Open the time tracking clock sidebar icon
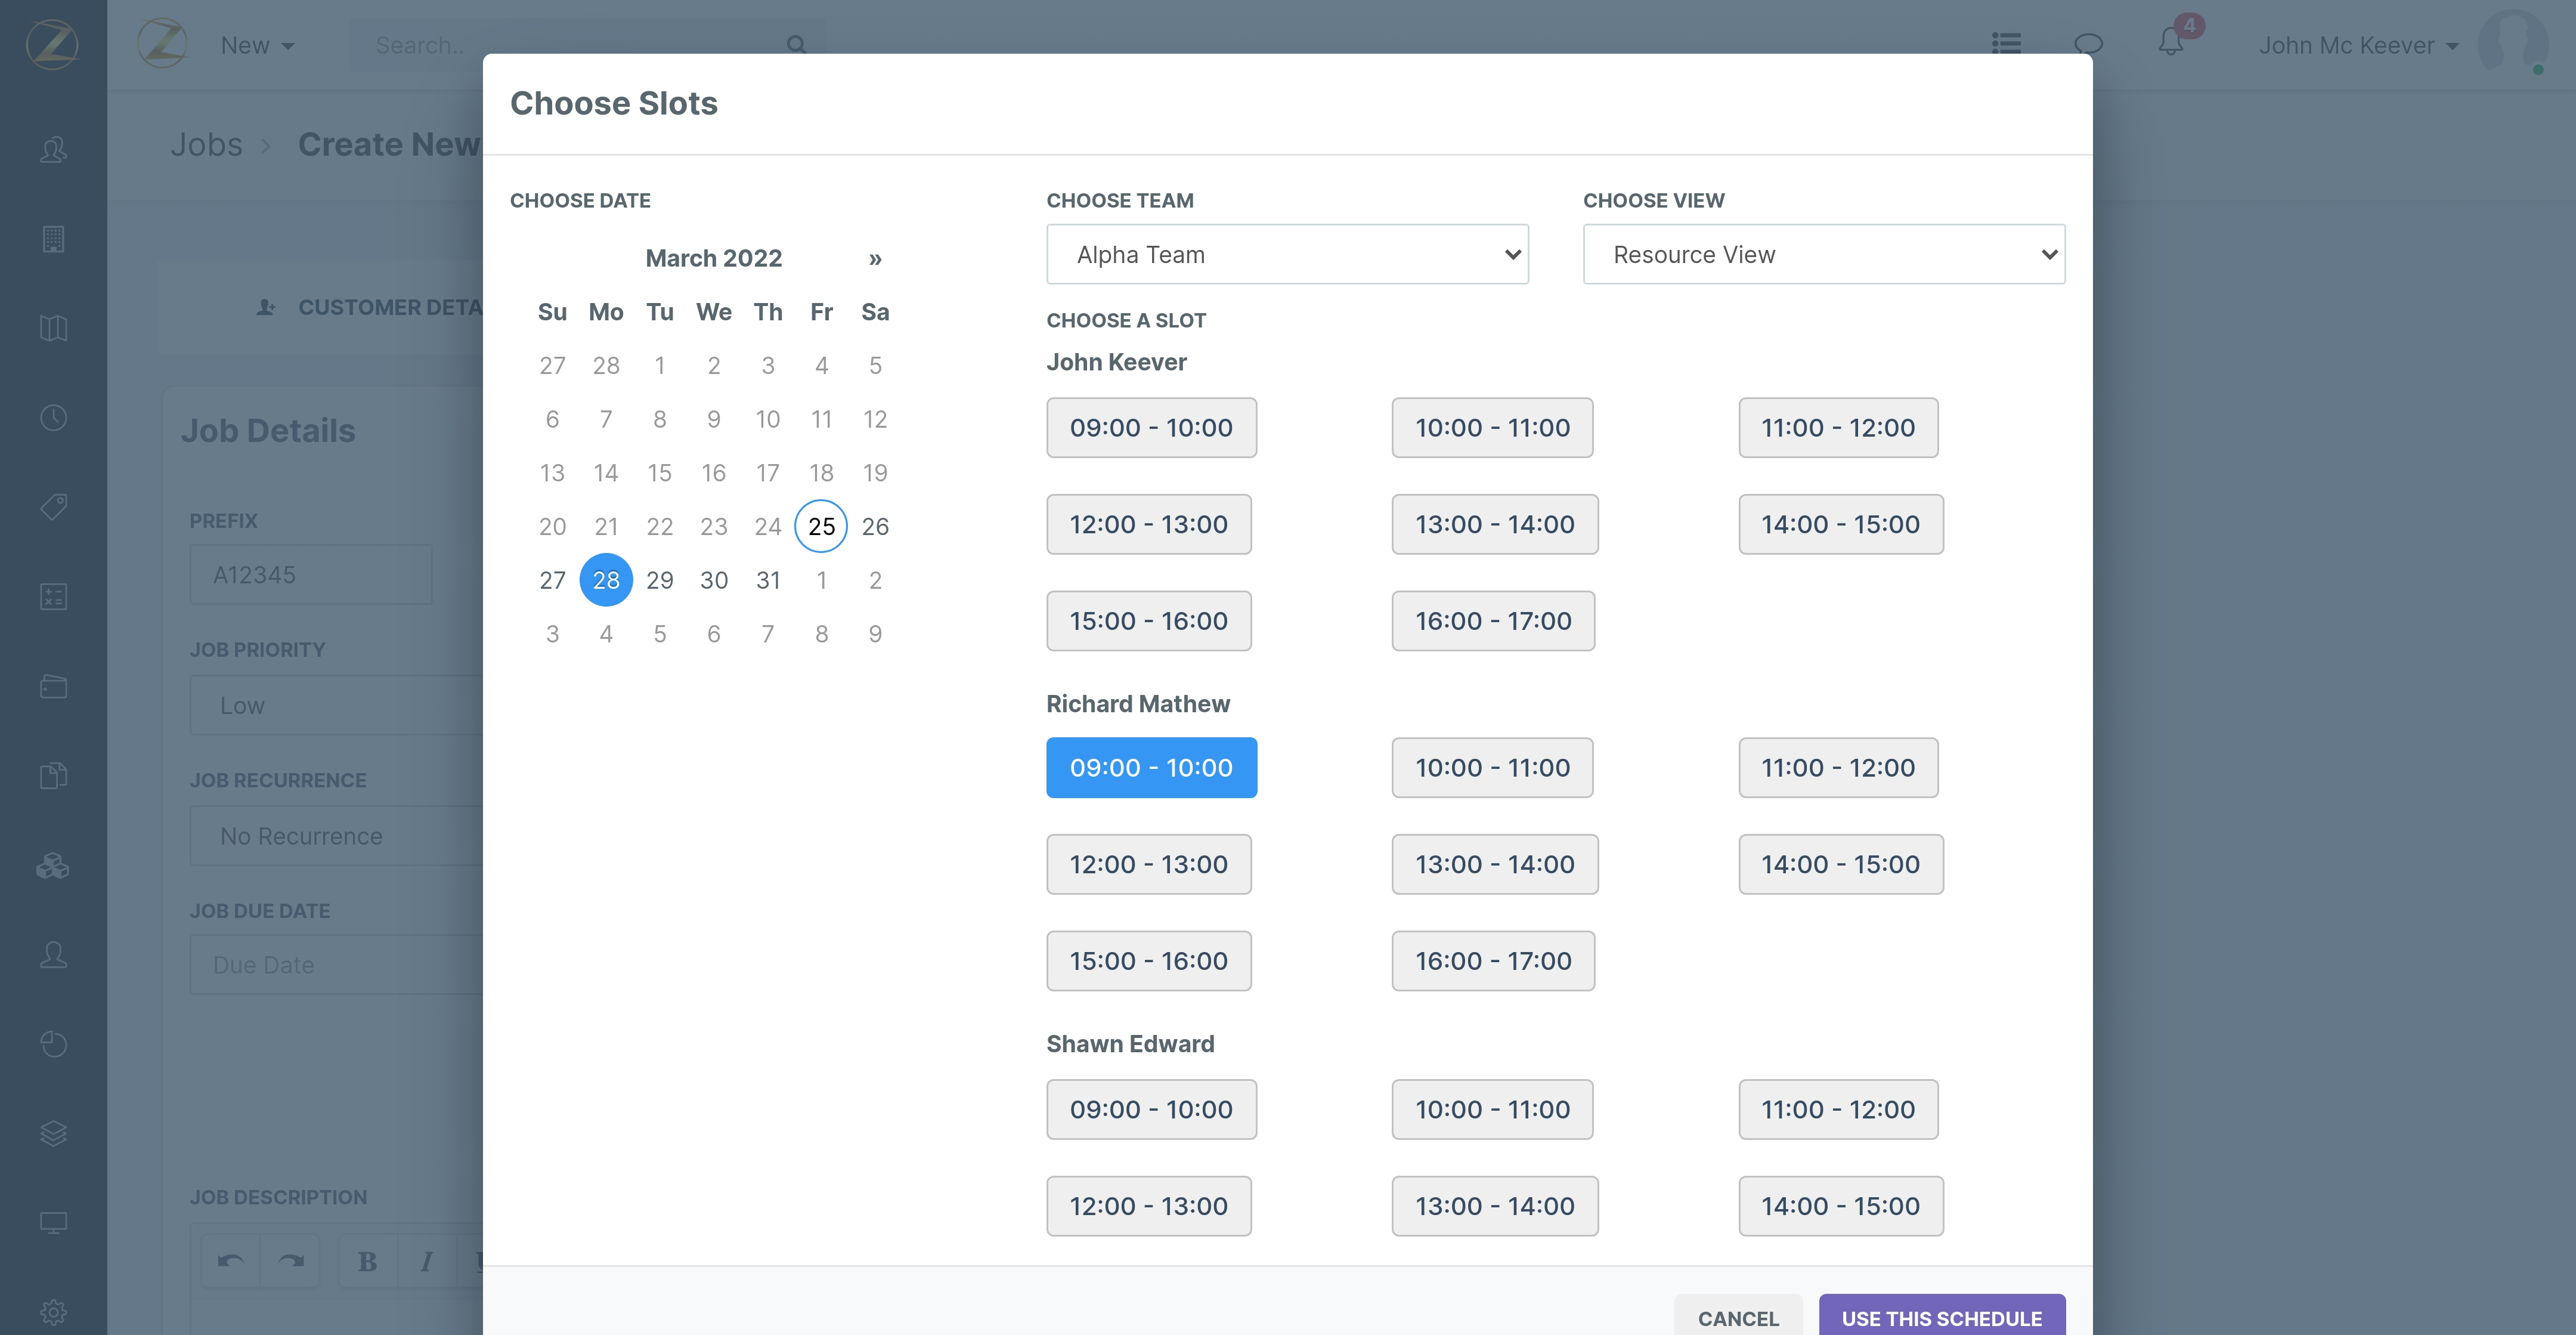This screenshot has height=1335, width=2576. tap(53, 419)
